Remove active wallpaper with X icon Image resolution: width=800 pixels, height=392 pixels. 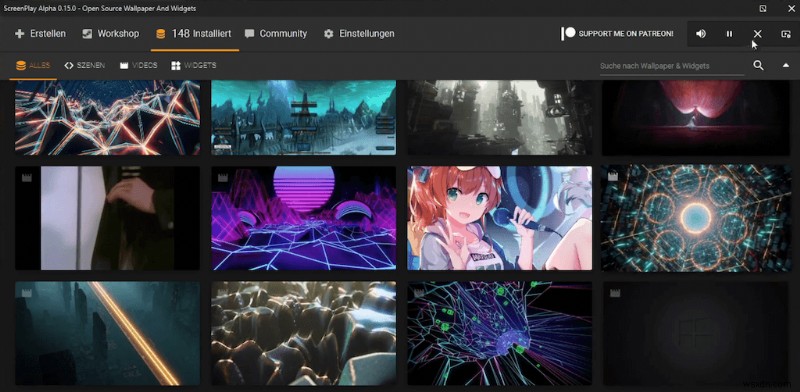pyautogui.click(x=758, y=34)
